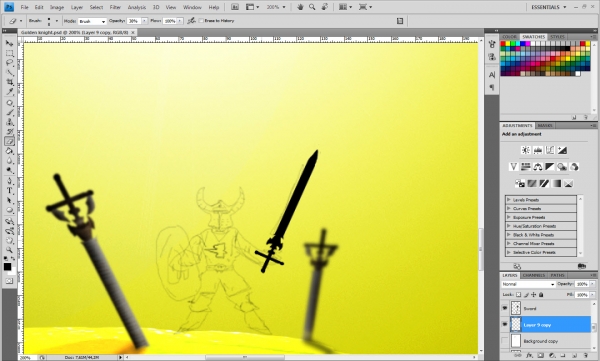The width and height of the screenshot is (600, 361).
Task: Click the Brightness/Contrast adjustment icon
Action: [x=526, y=150]
